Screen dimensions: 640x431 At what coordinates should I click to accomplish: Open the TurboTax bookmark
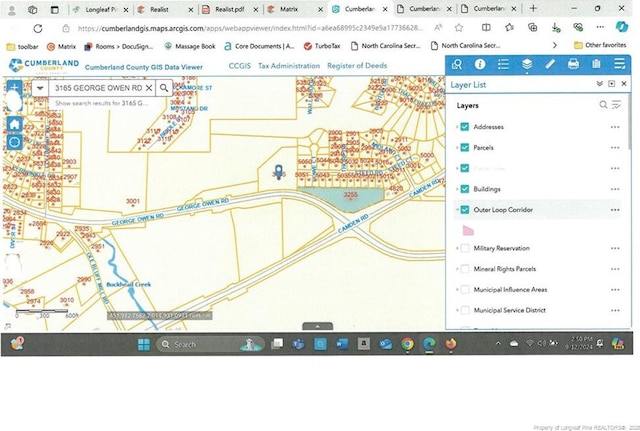click(x=322, y=46)
